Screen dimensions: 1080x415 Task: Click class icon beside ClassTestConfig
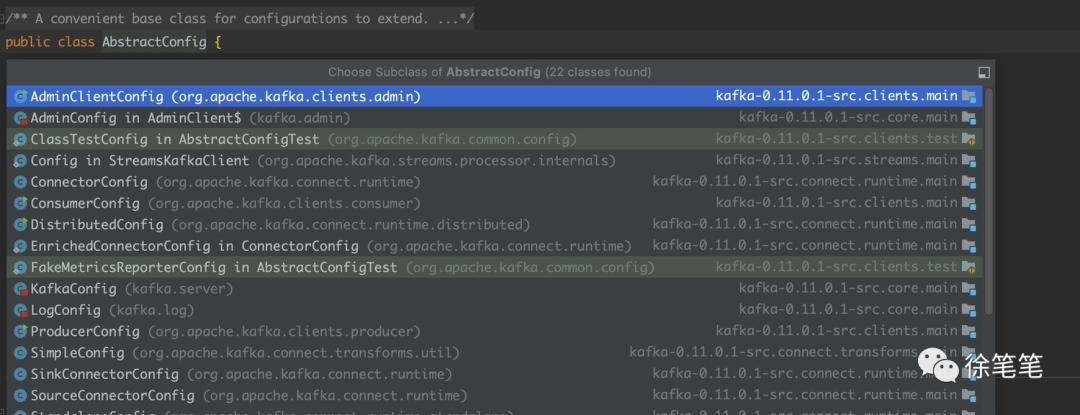pos(21,140)
